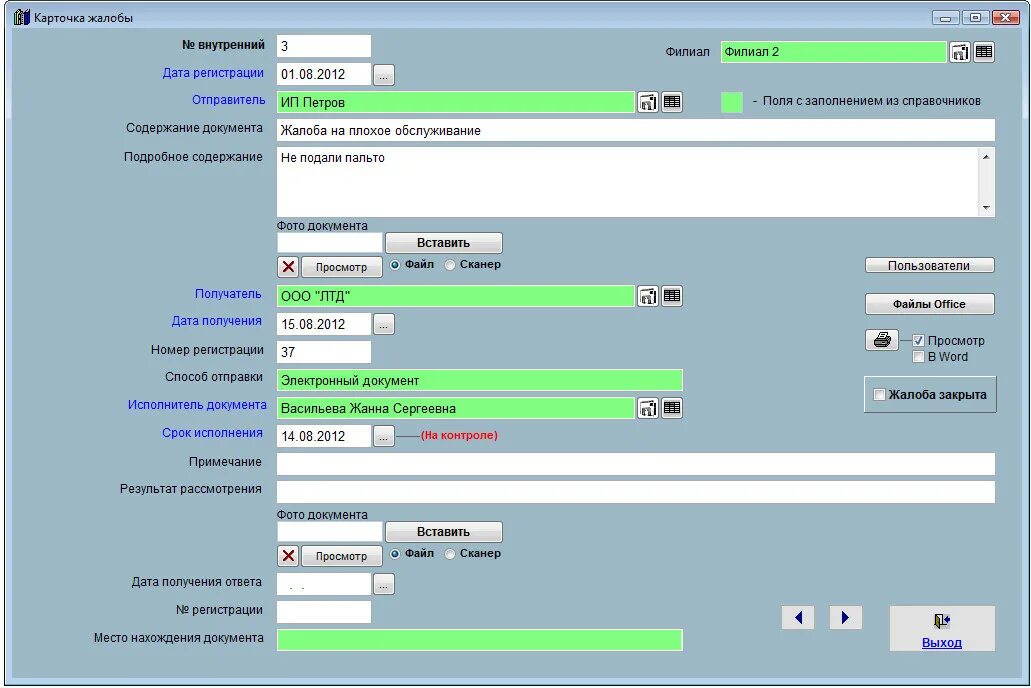The height and width of the screenshot is (688, 1031).
Task: Click the Выход link
Action: pyautogui.click(x=942, y=643)
